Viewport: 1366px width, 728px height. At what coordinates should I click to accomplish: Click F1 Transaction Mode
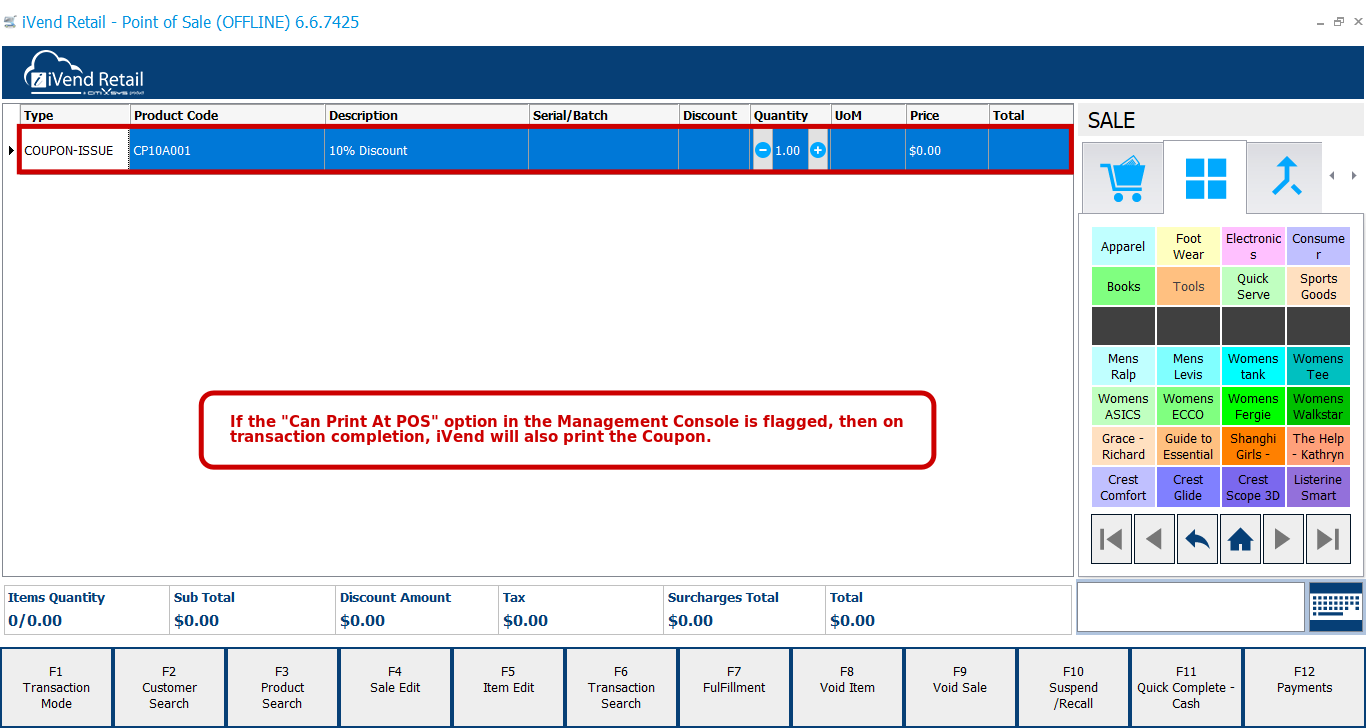point(56,687)
